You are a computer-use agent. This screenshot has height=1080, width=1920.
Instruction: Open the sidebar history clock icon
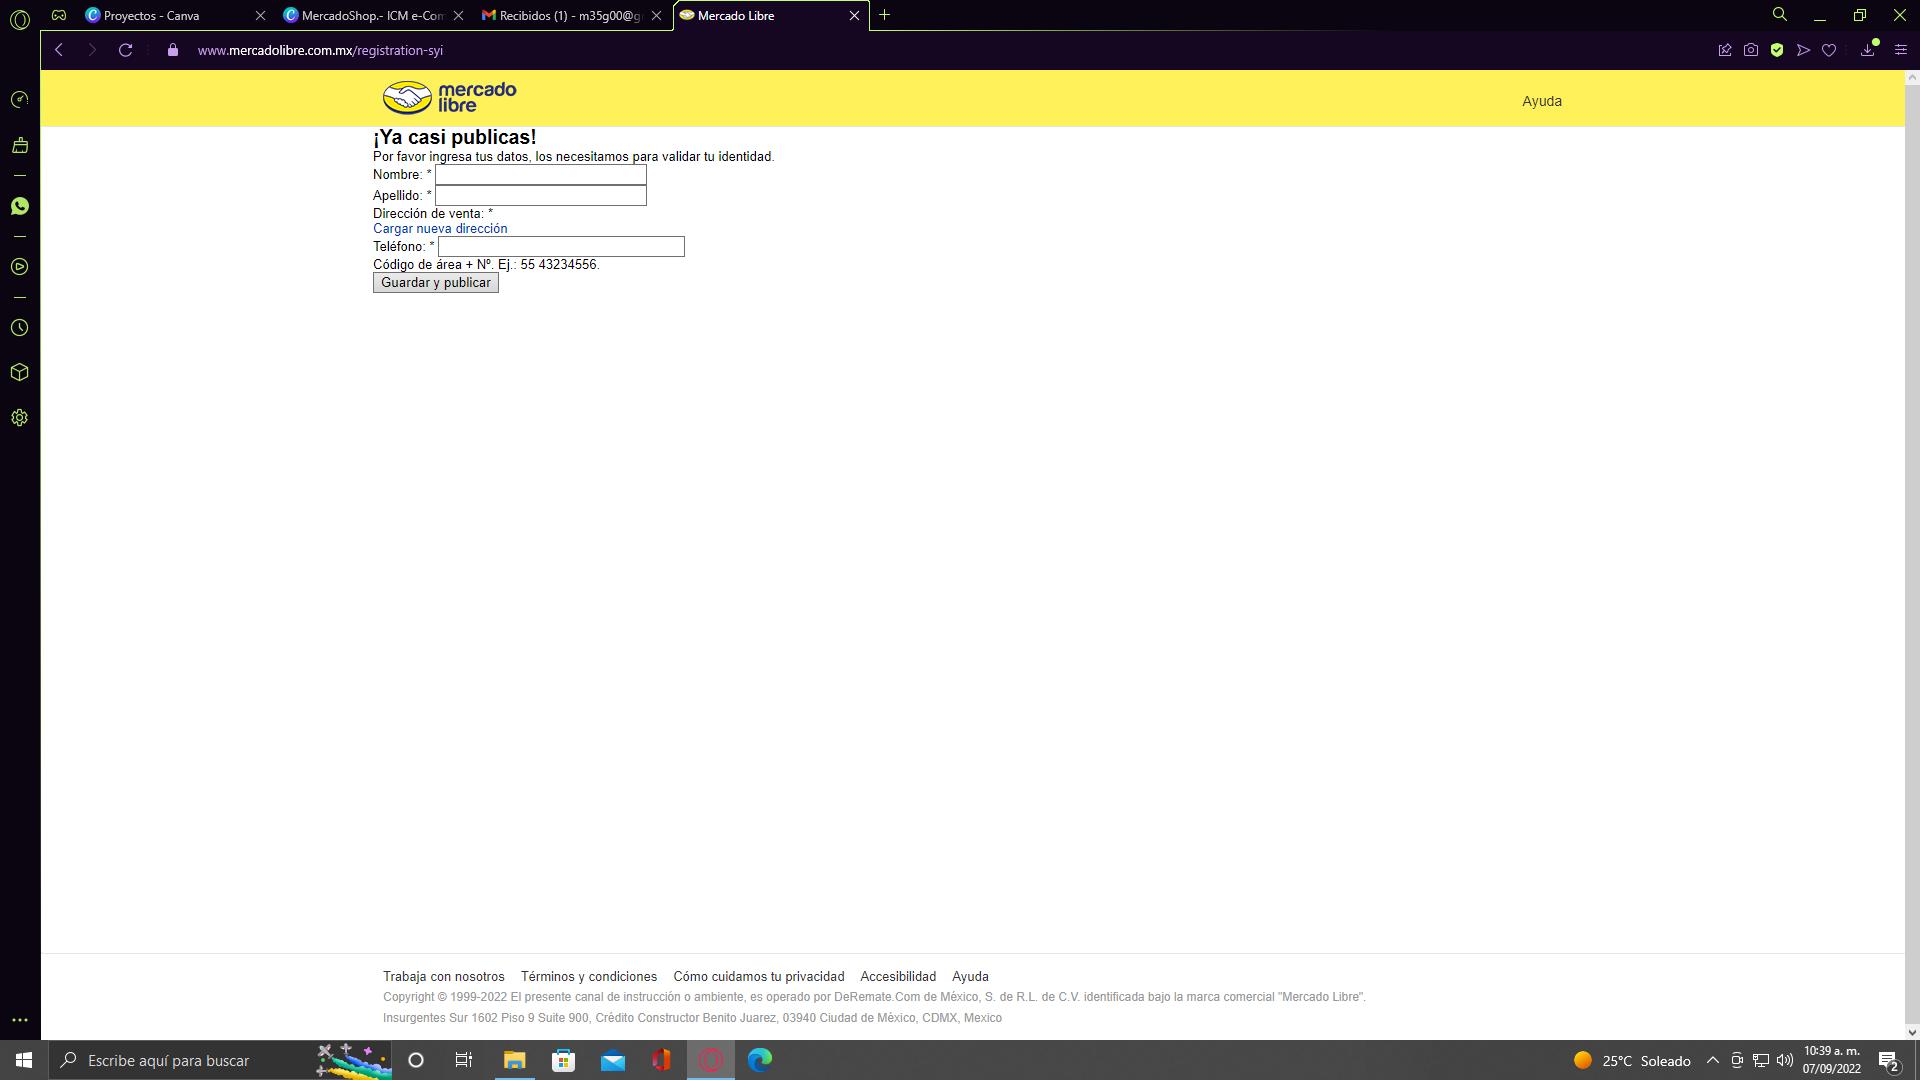coord(19,328)
